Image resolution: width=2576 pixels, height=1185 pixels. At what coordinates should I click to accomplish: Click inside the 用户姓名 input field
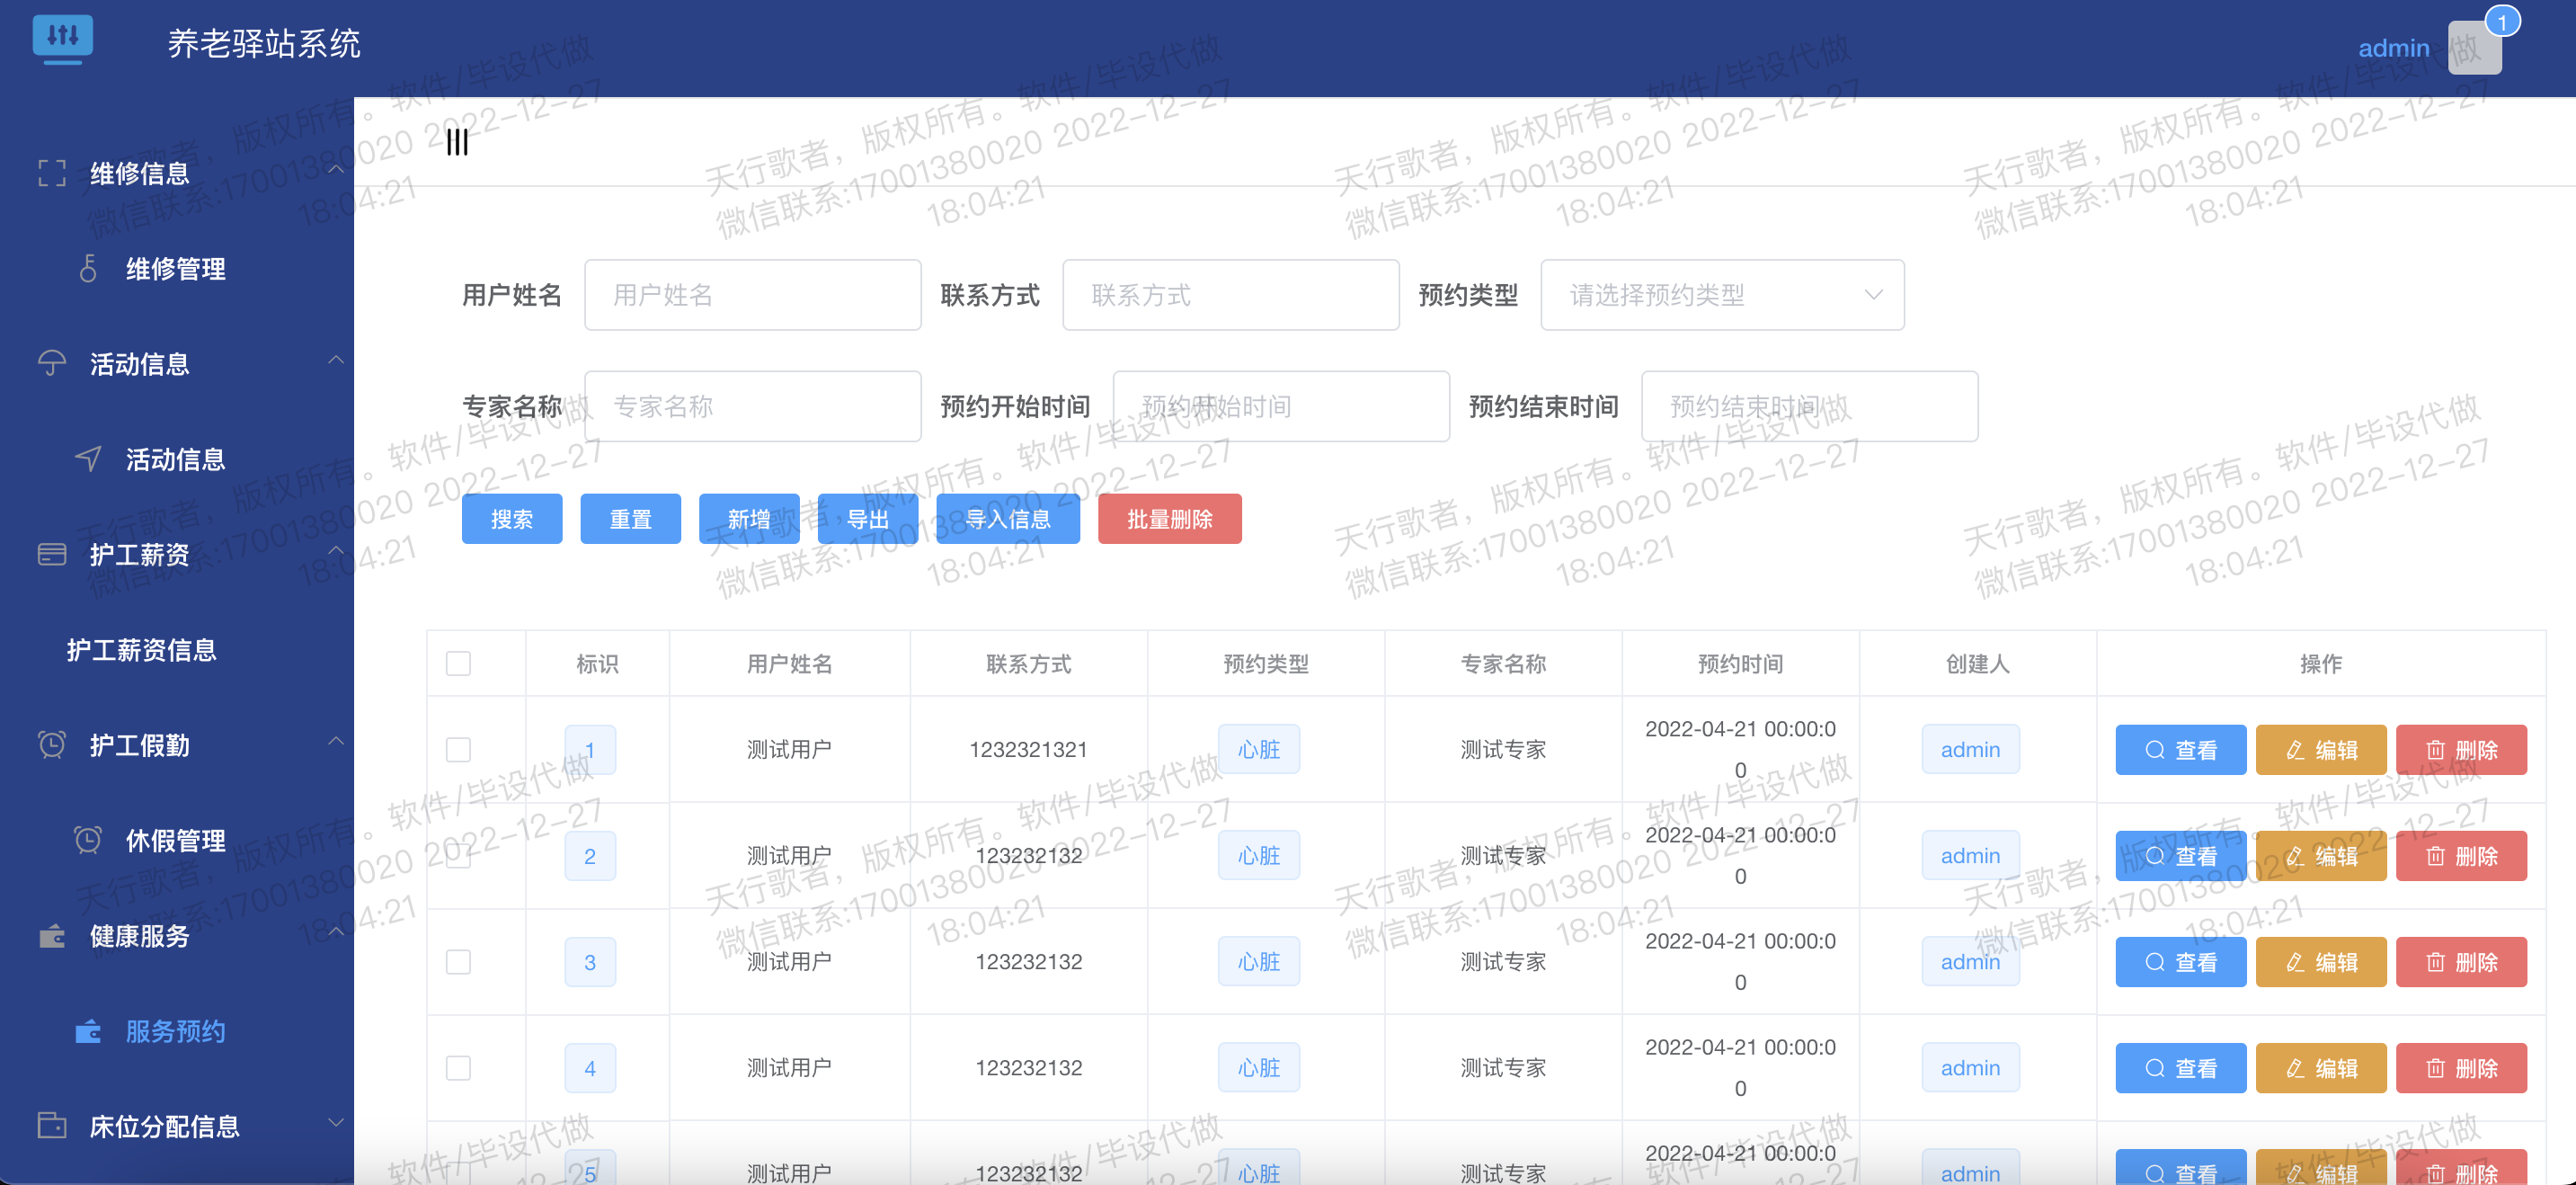tap(751, 294)
